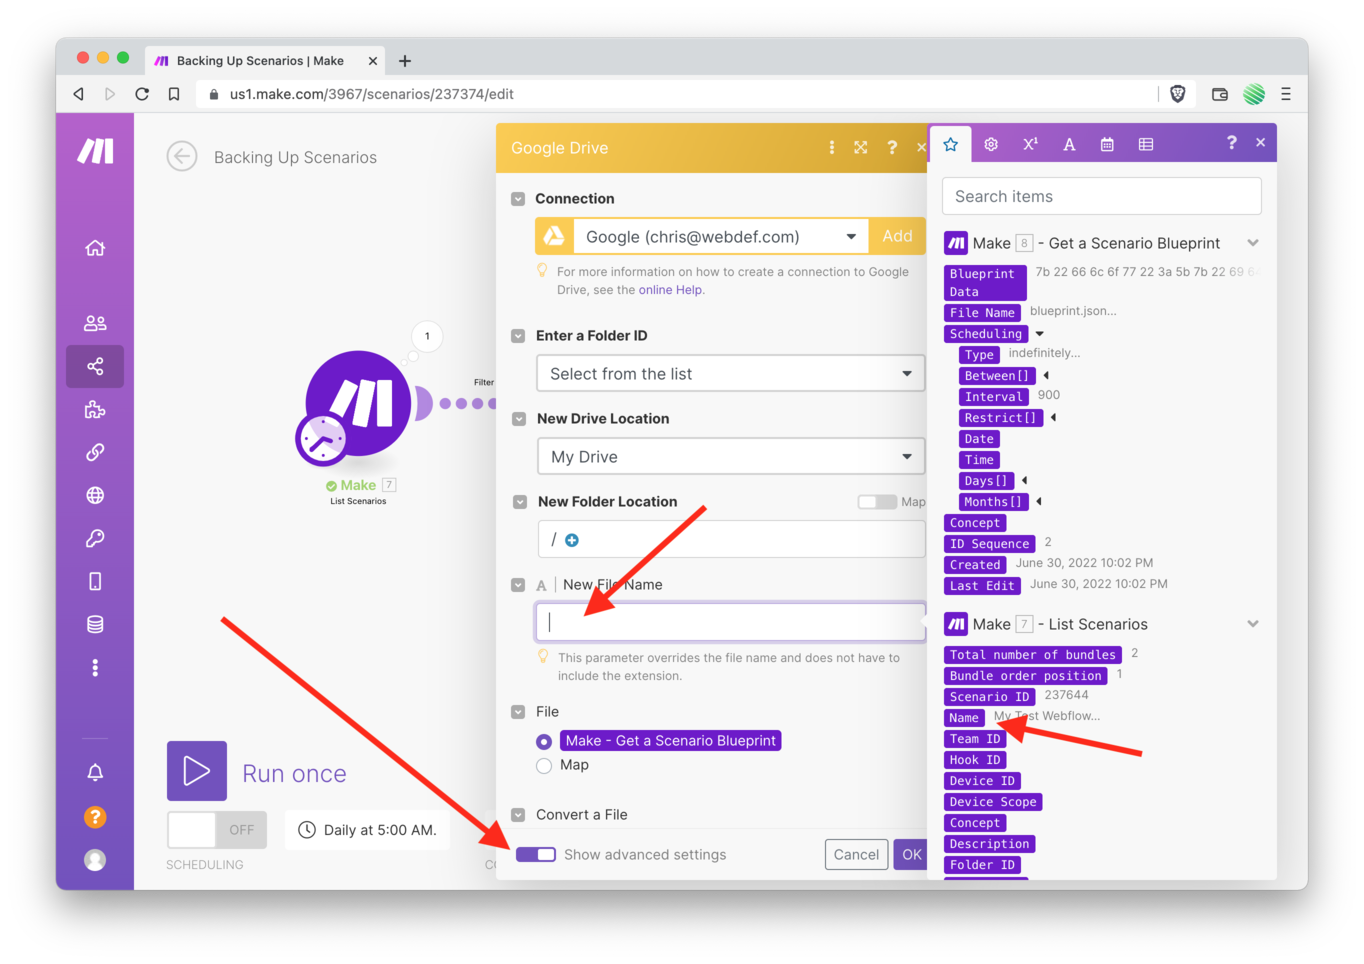Open the orange help question icon
The height and width of the screenshot is (964, 1364).
95,817
